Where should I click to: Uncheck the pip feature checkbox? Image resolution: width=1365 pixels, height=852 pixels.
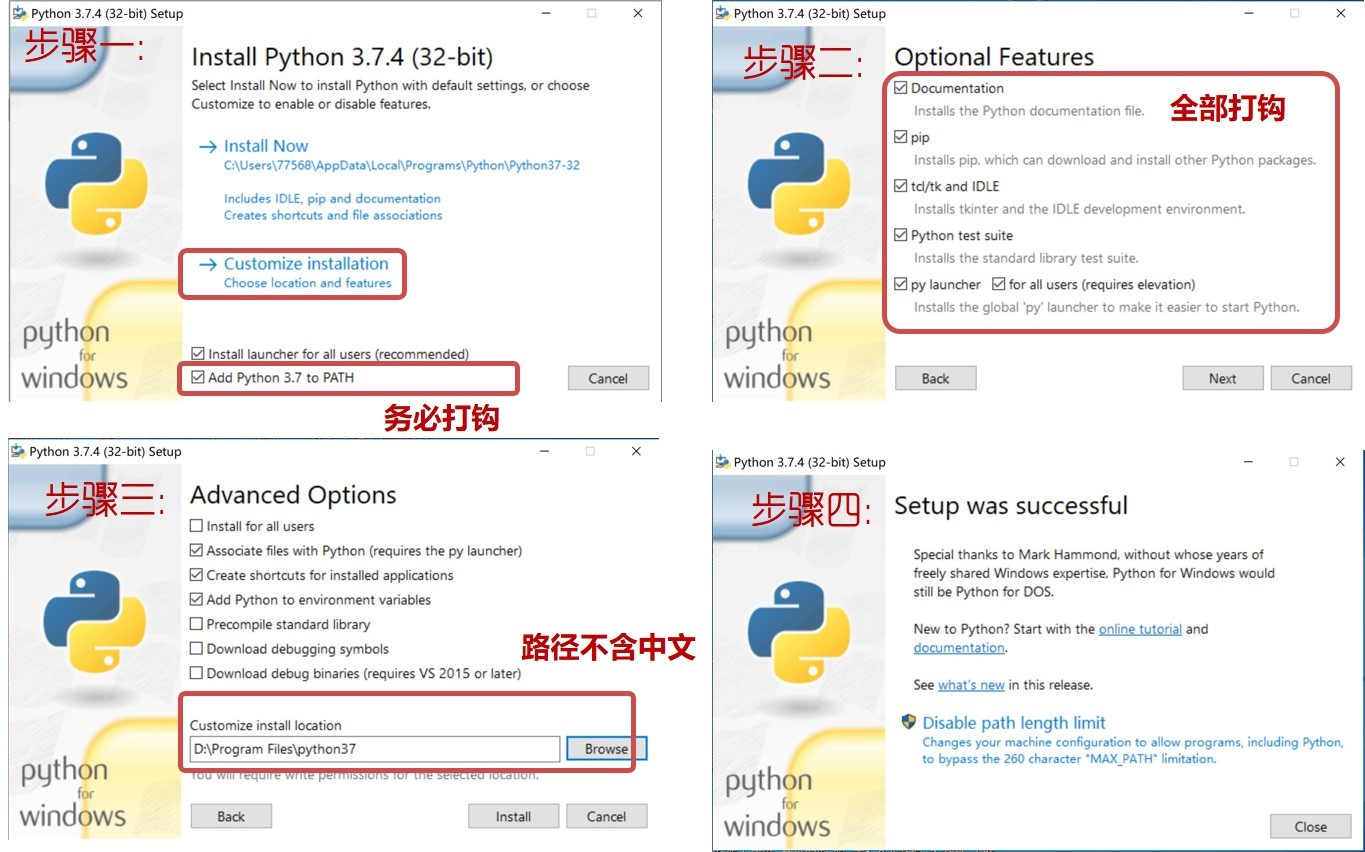tap(901, 137)
